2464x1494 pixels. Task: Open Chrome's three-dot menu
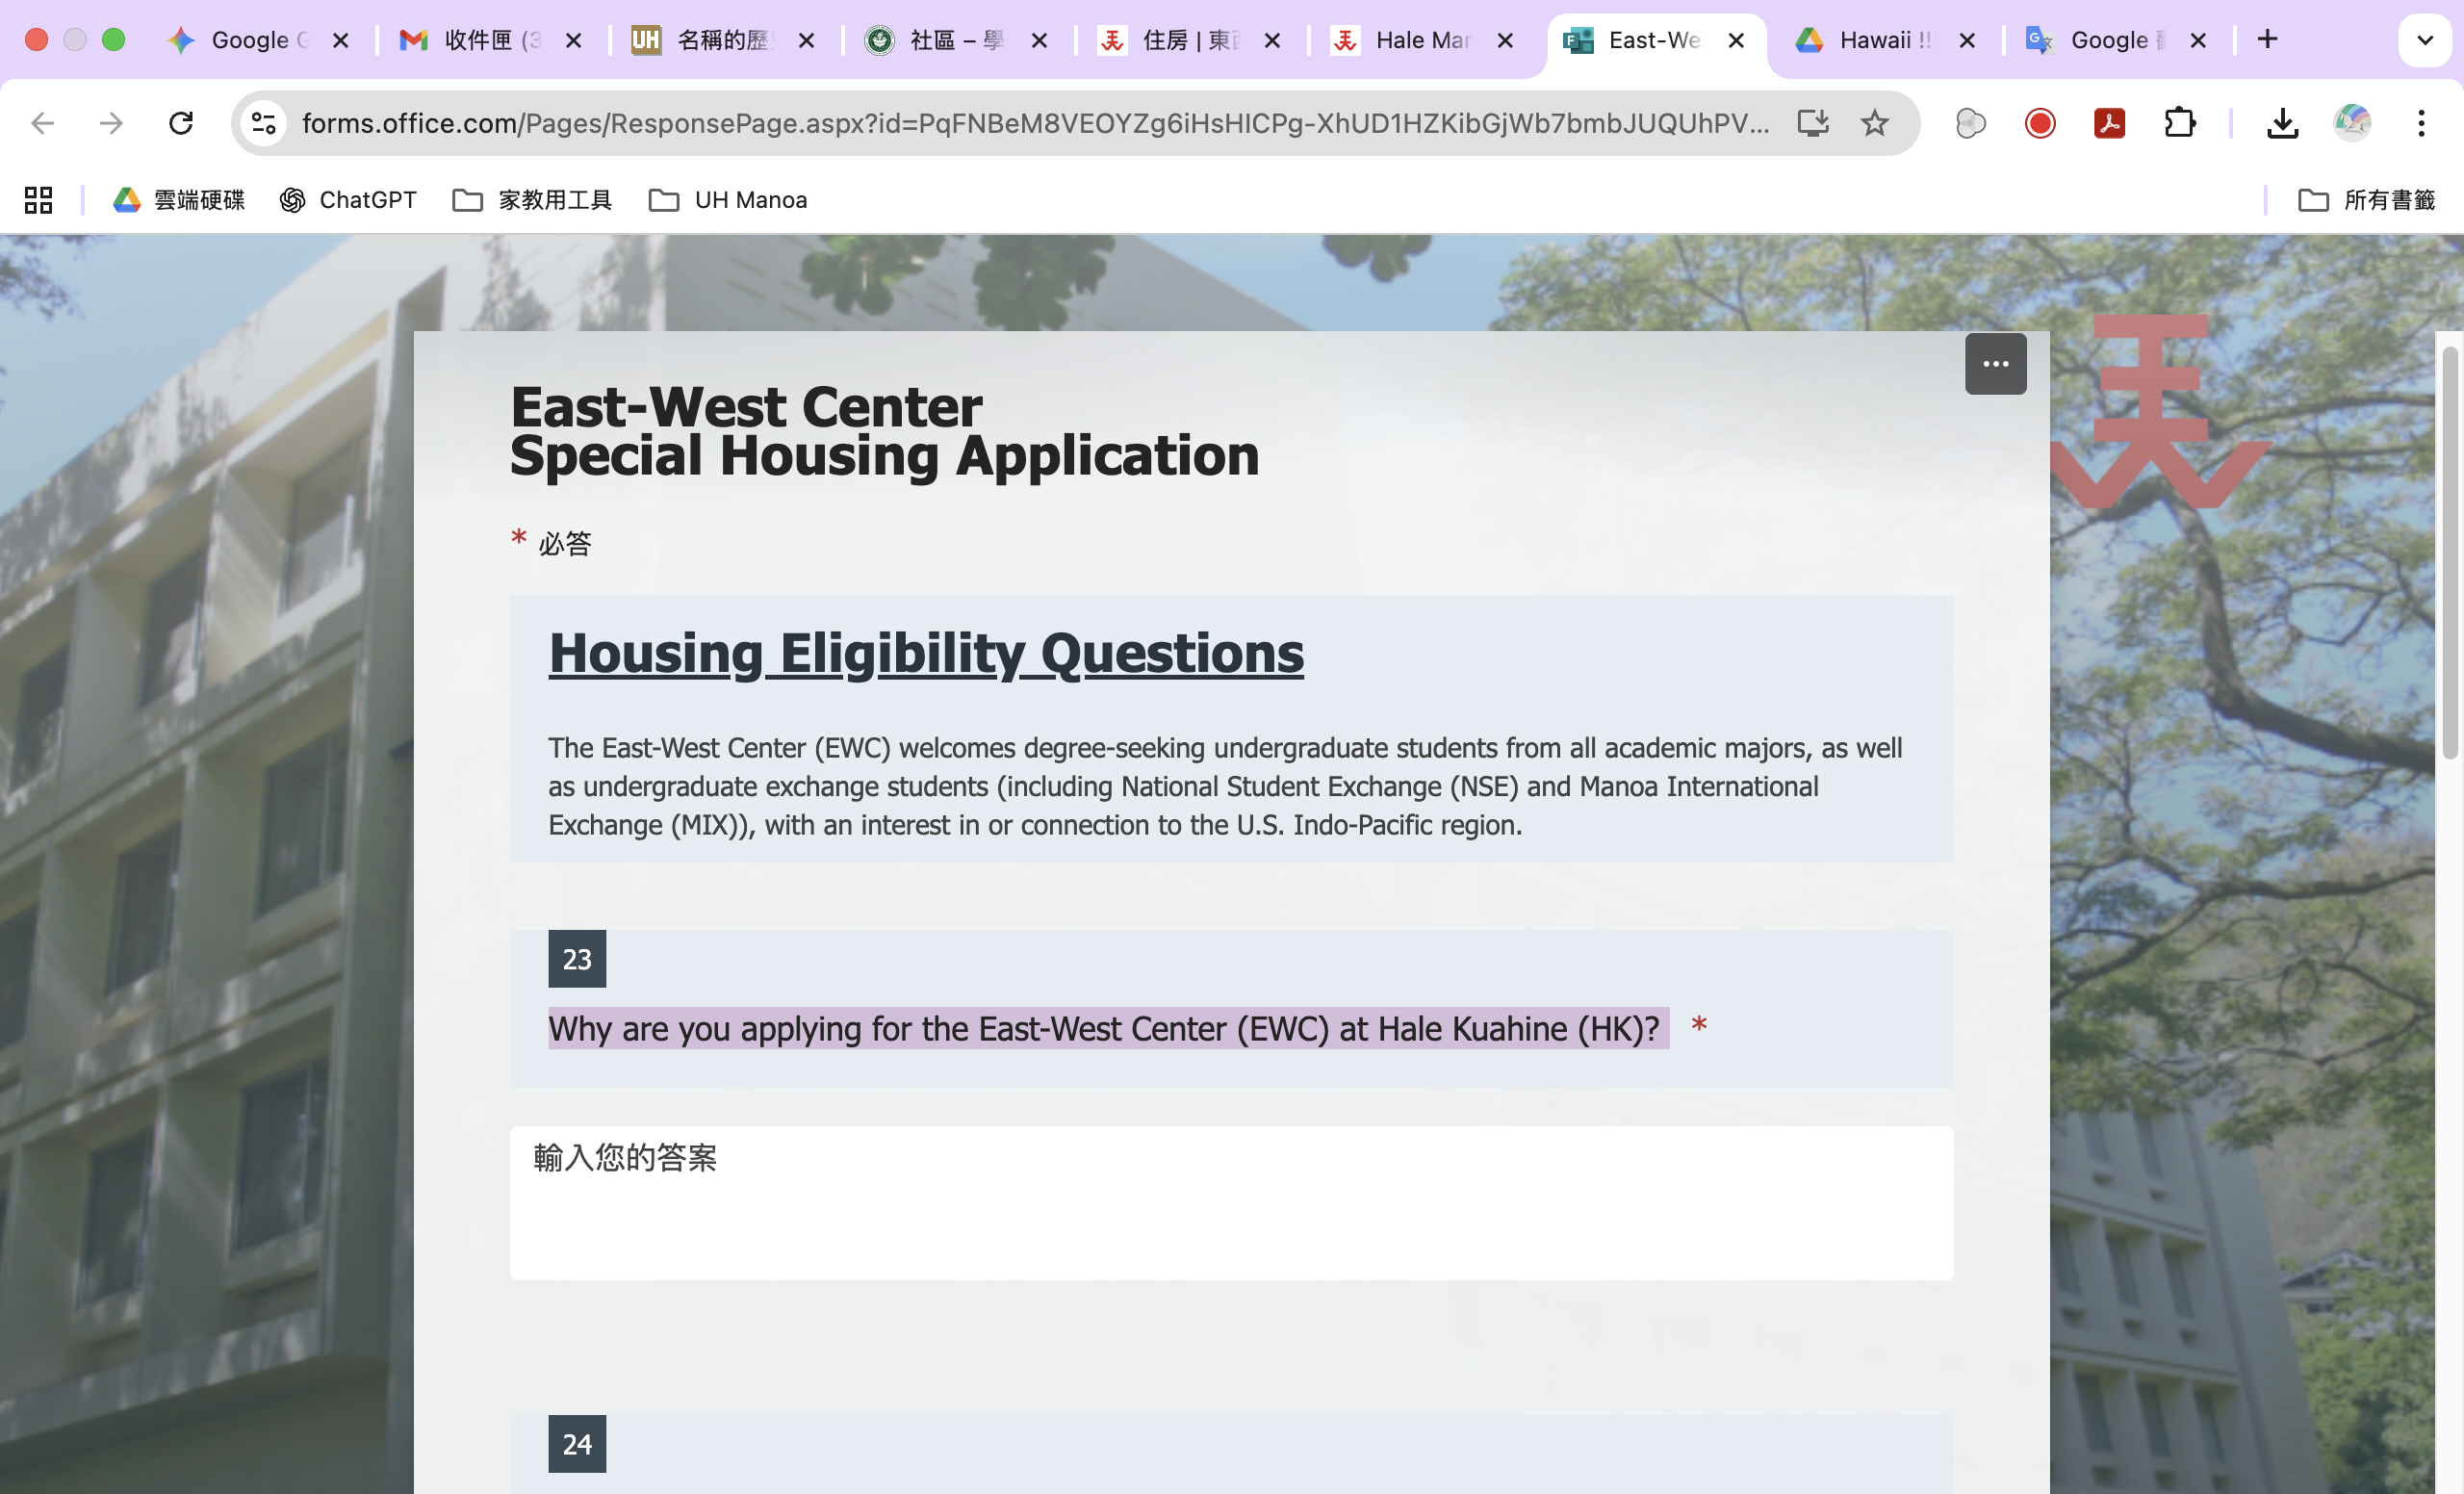(2421, 124)
